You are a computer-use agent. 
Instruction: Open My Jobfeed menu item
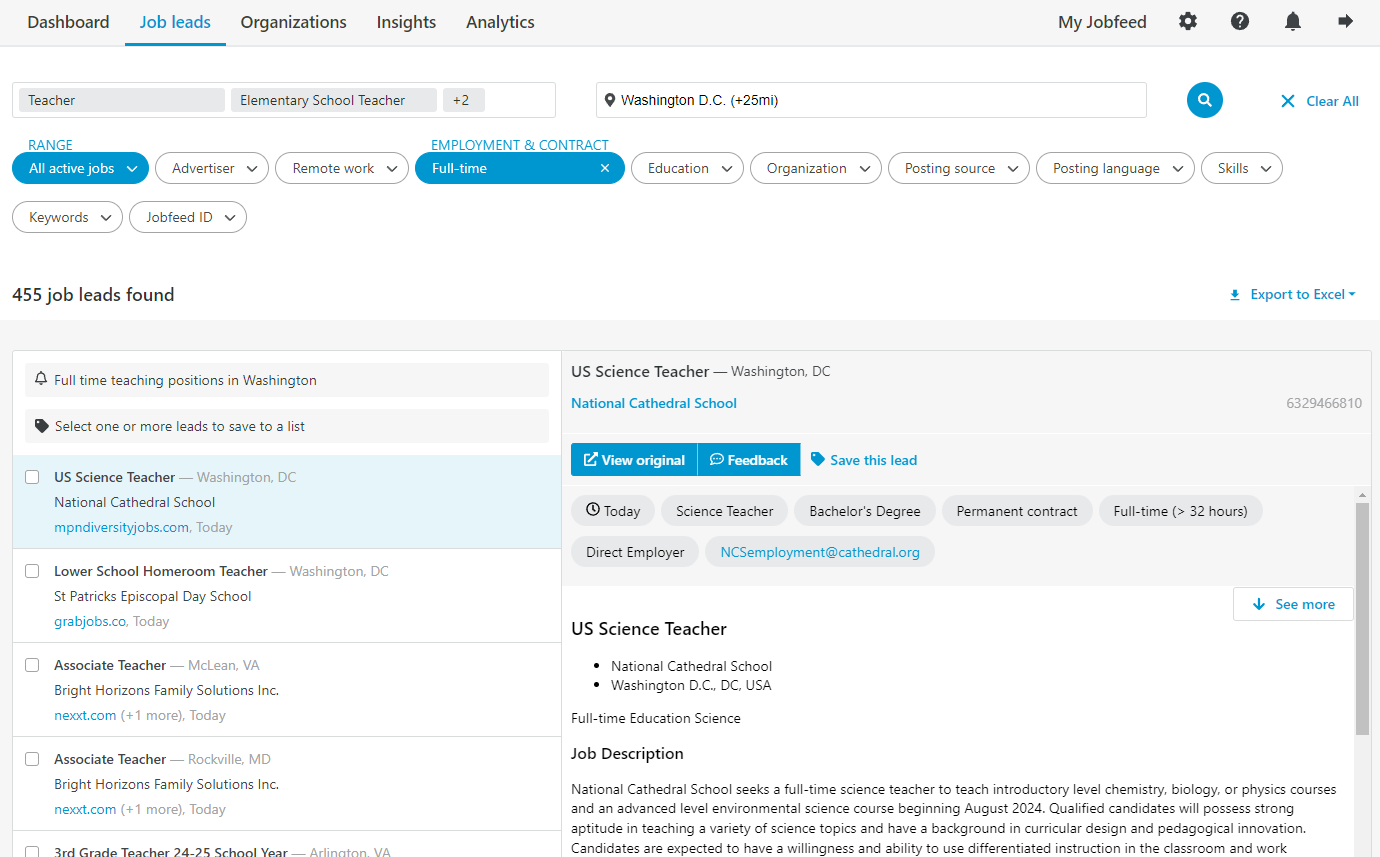click(x=1102, y=22)
